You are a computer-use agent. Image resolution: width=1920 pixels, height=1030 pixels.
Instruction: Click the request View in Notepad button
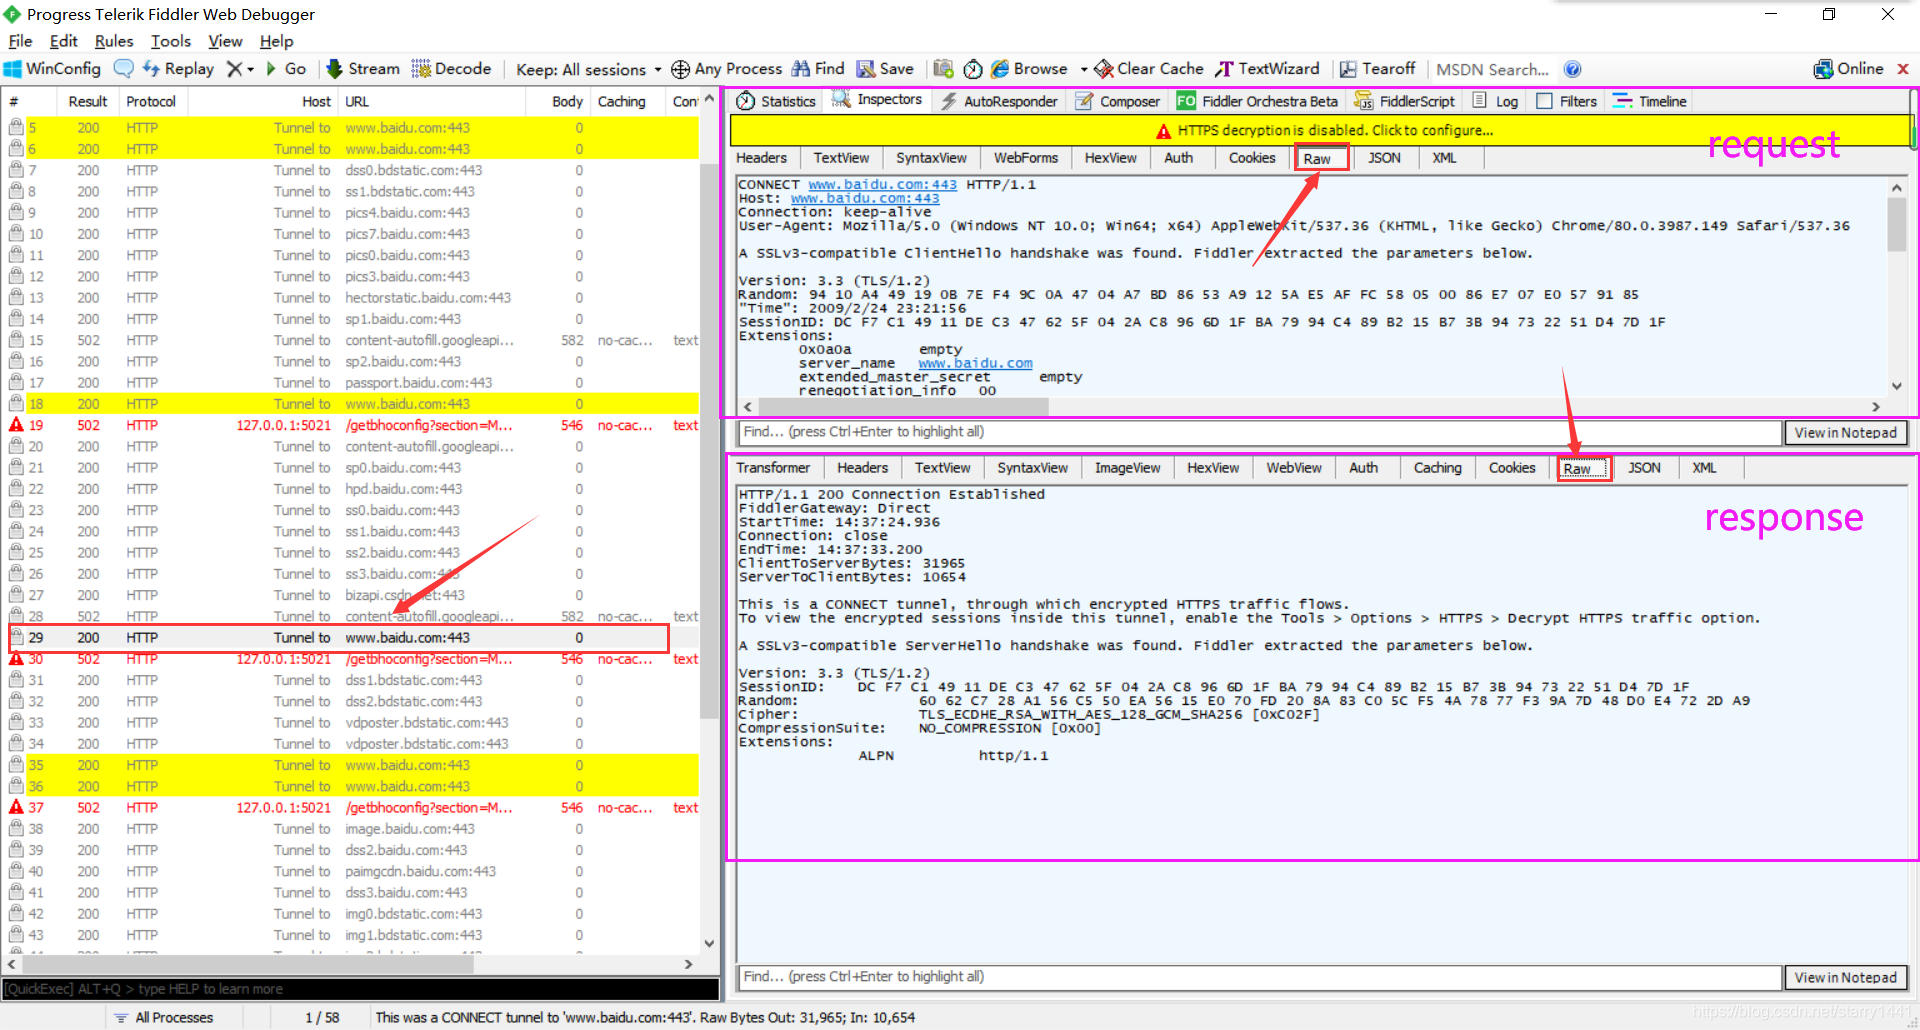[x=1845, y=433]
